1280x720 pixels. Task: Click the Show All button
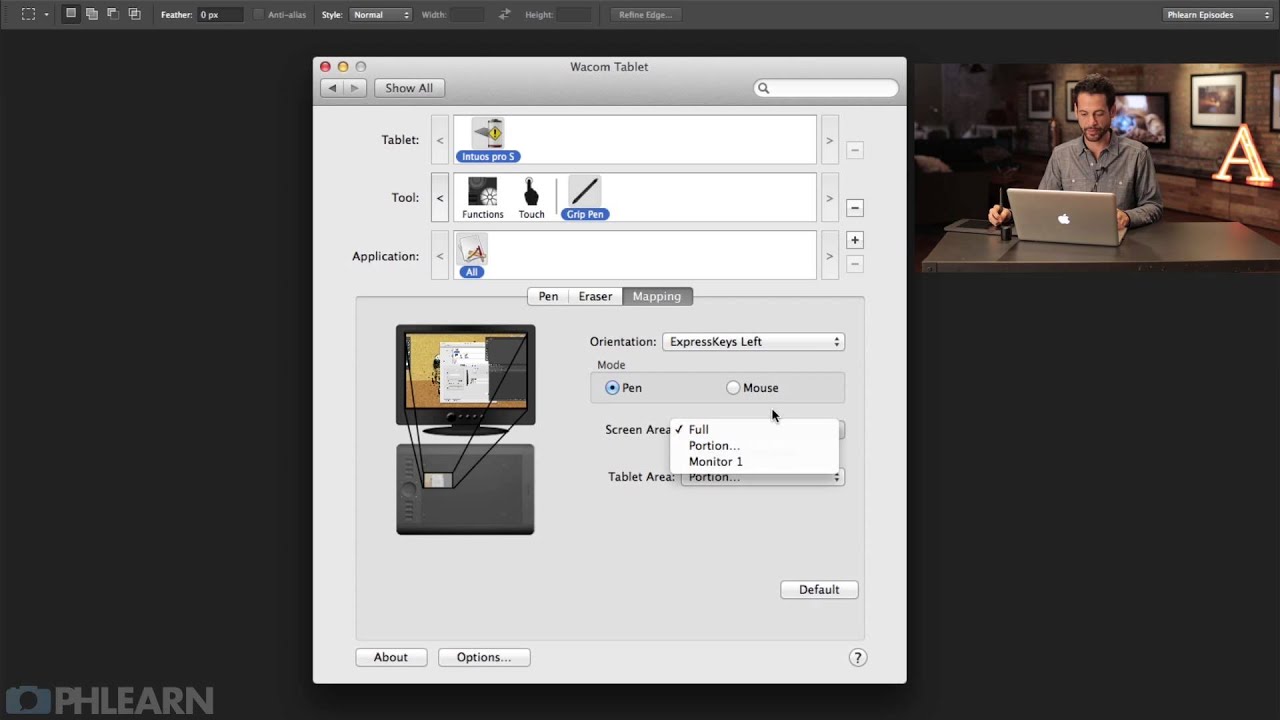click(x=409, y=88)
